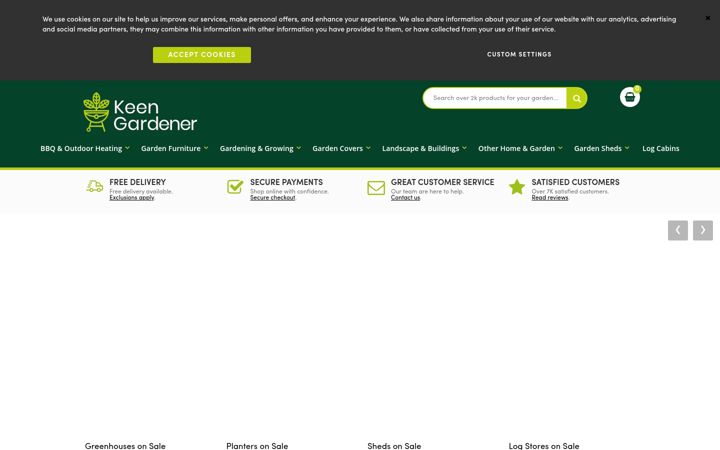Click the GREAT CUSTOMER SERVICE heading
Screen dimensions: 720x450
(x=442, y=182)
